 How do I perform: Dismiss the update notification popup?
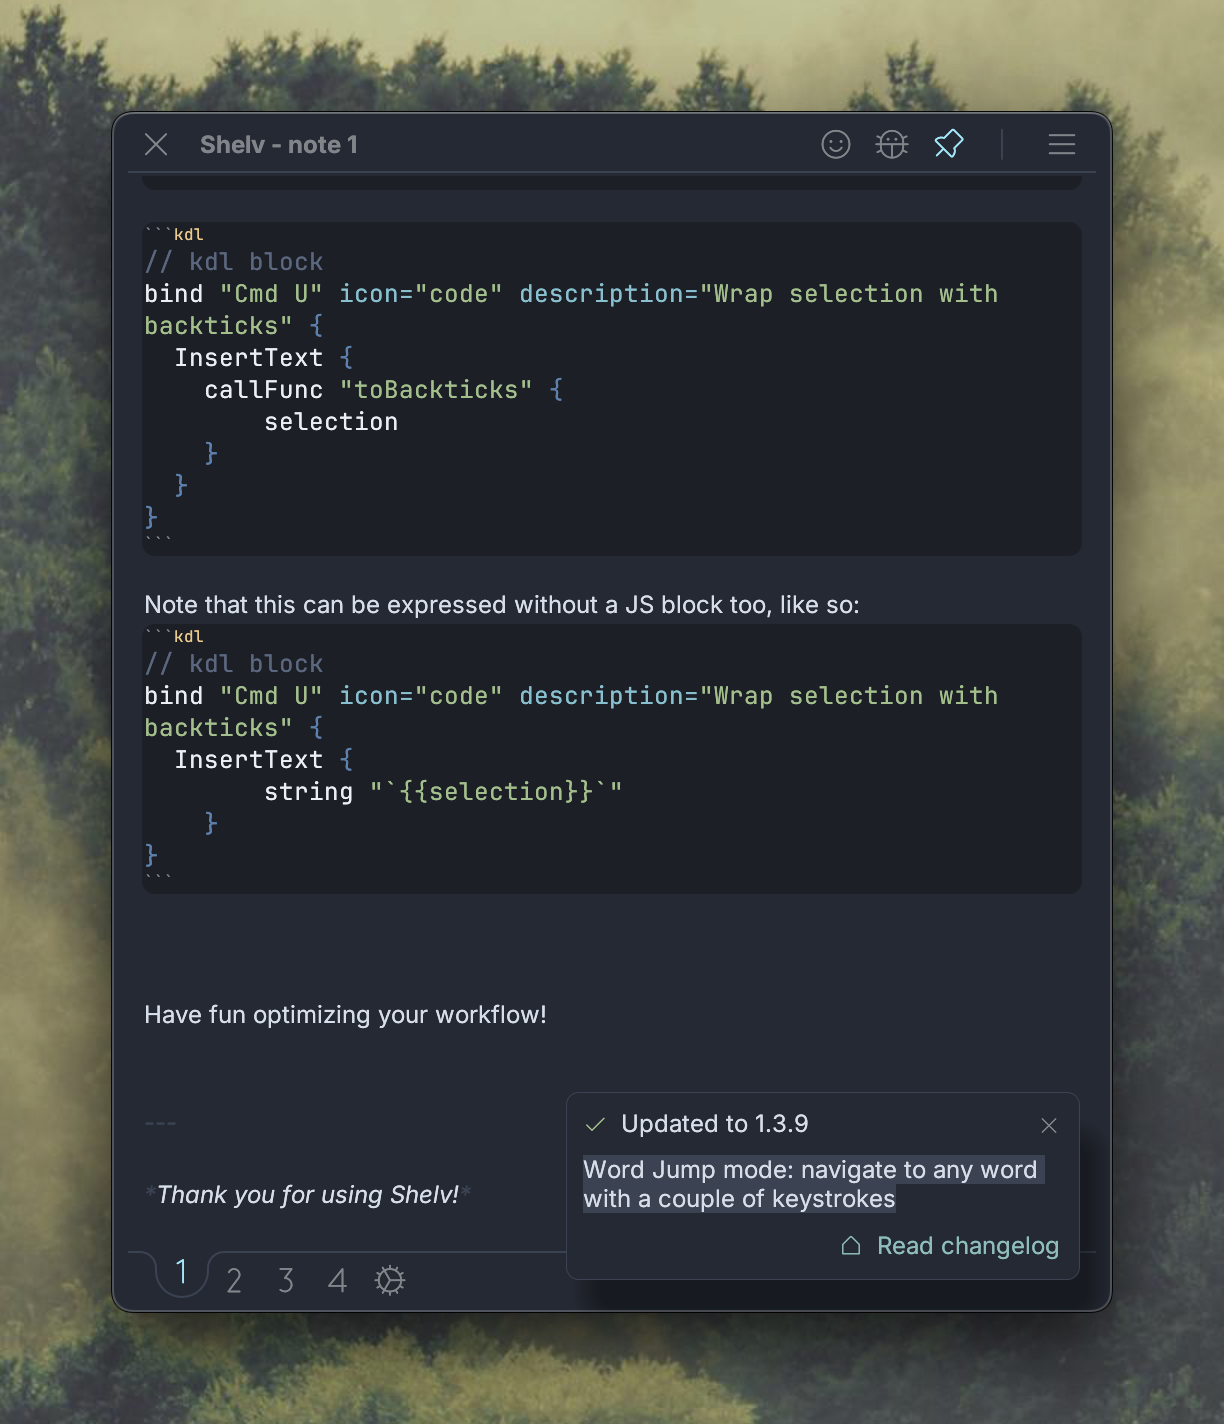(x=1048, y=1126)
